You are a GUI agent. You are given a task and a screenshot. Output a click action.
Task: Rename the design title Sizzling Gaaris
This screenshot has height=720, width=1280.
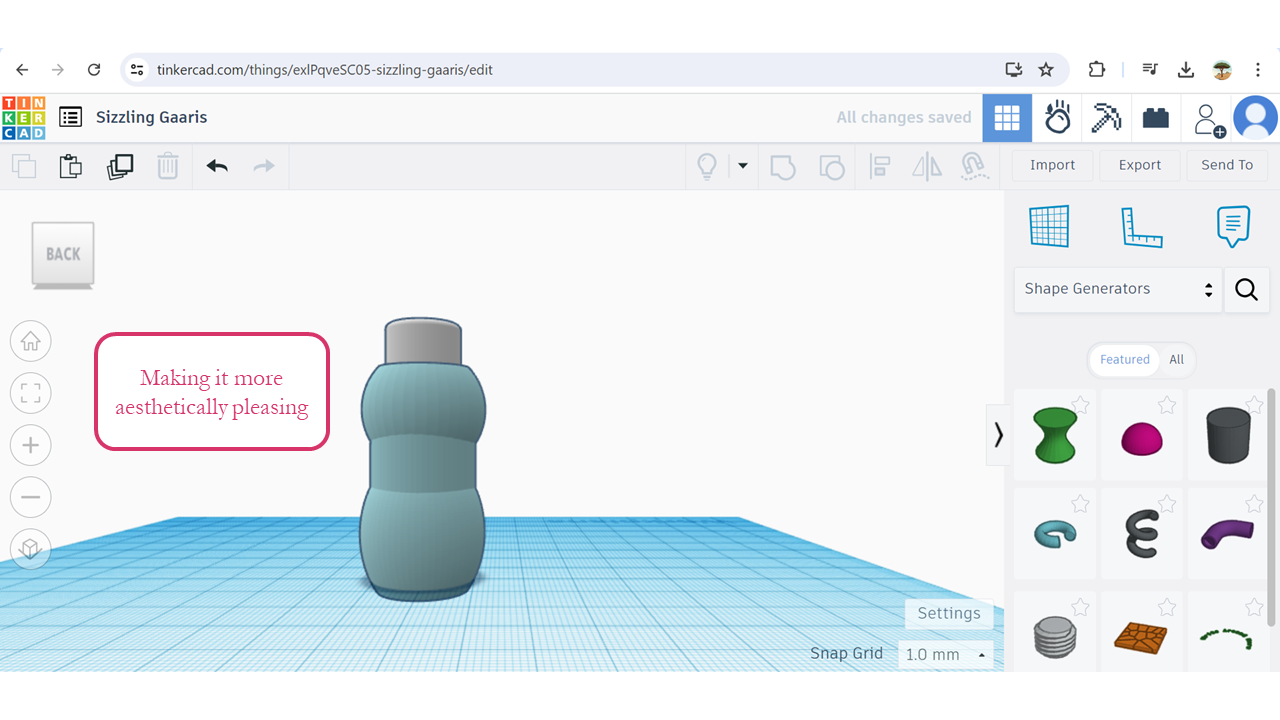tap(152, 117)
